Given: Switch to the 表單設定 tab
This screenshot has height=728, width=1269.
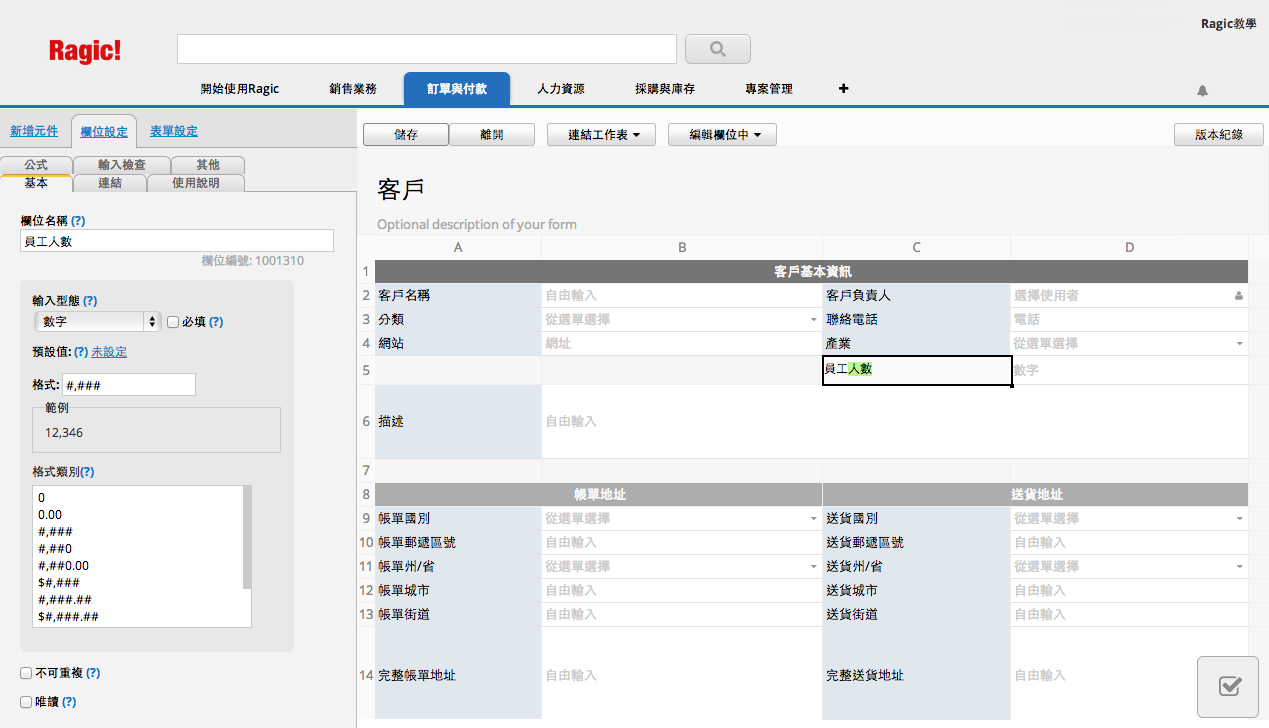Looking at the screenshot, I should point(174,131).
